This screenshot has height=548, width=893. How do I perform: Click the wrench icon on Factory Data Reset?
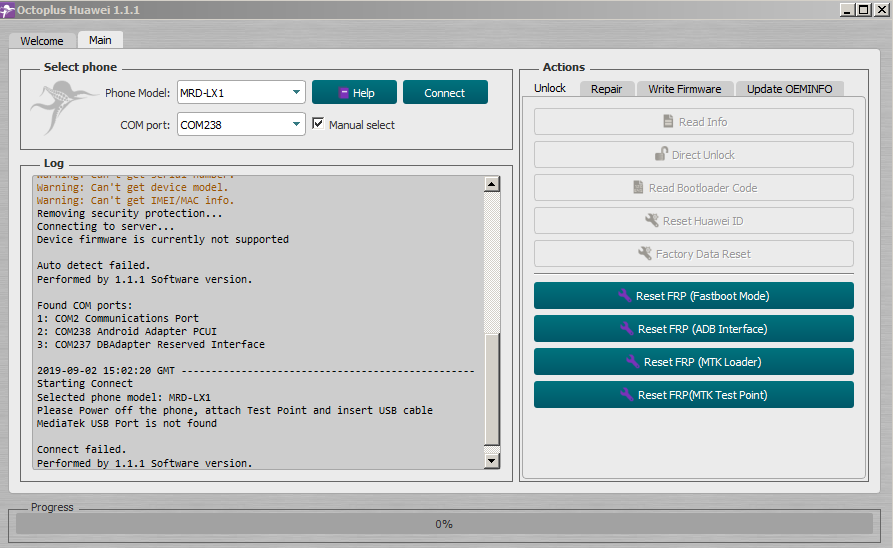645,253
